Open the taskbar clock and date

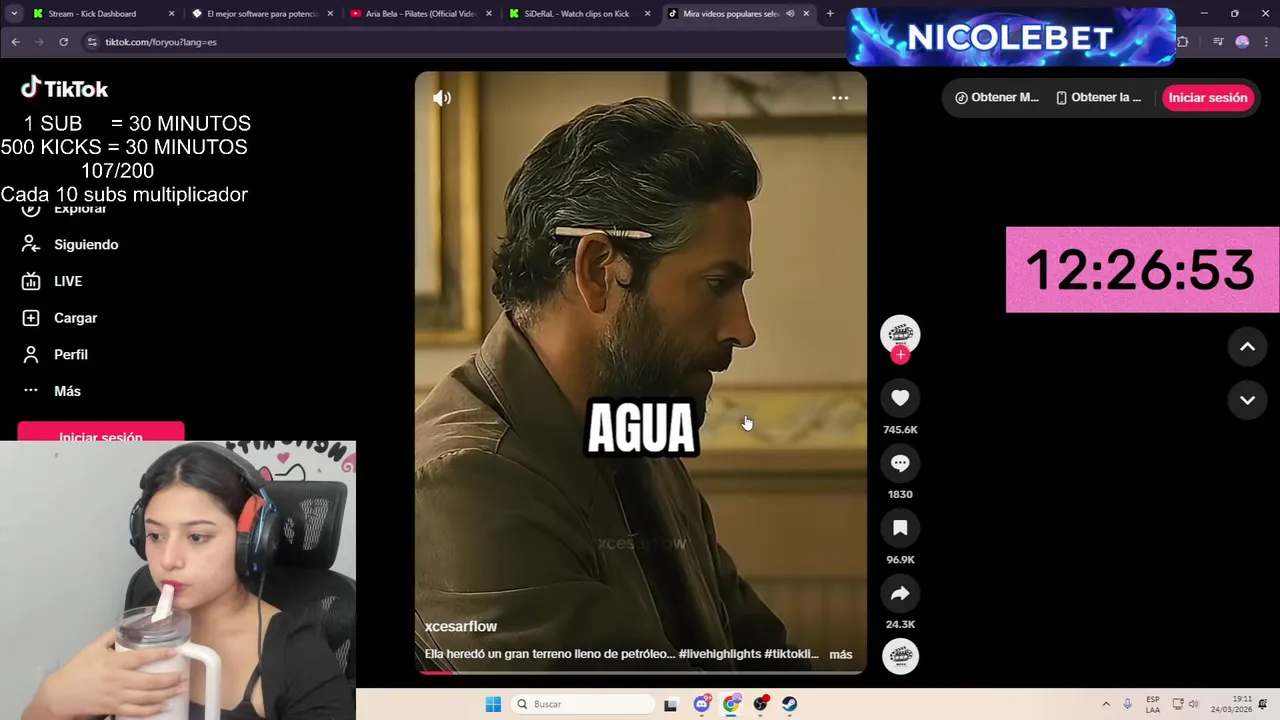click(x=1232, y=704)
